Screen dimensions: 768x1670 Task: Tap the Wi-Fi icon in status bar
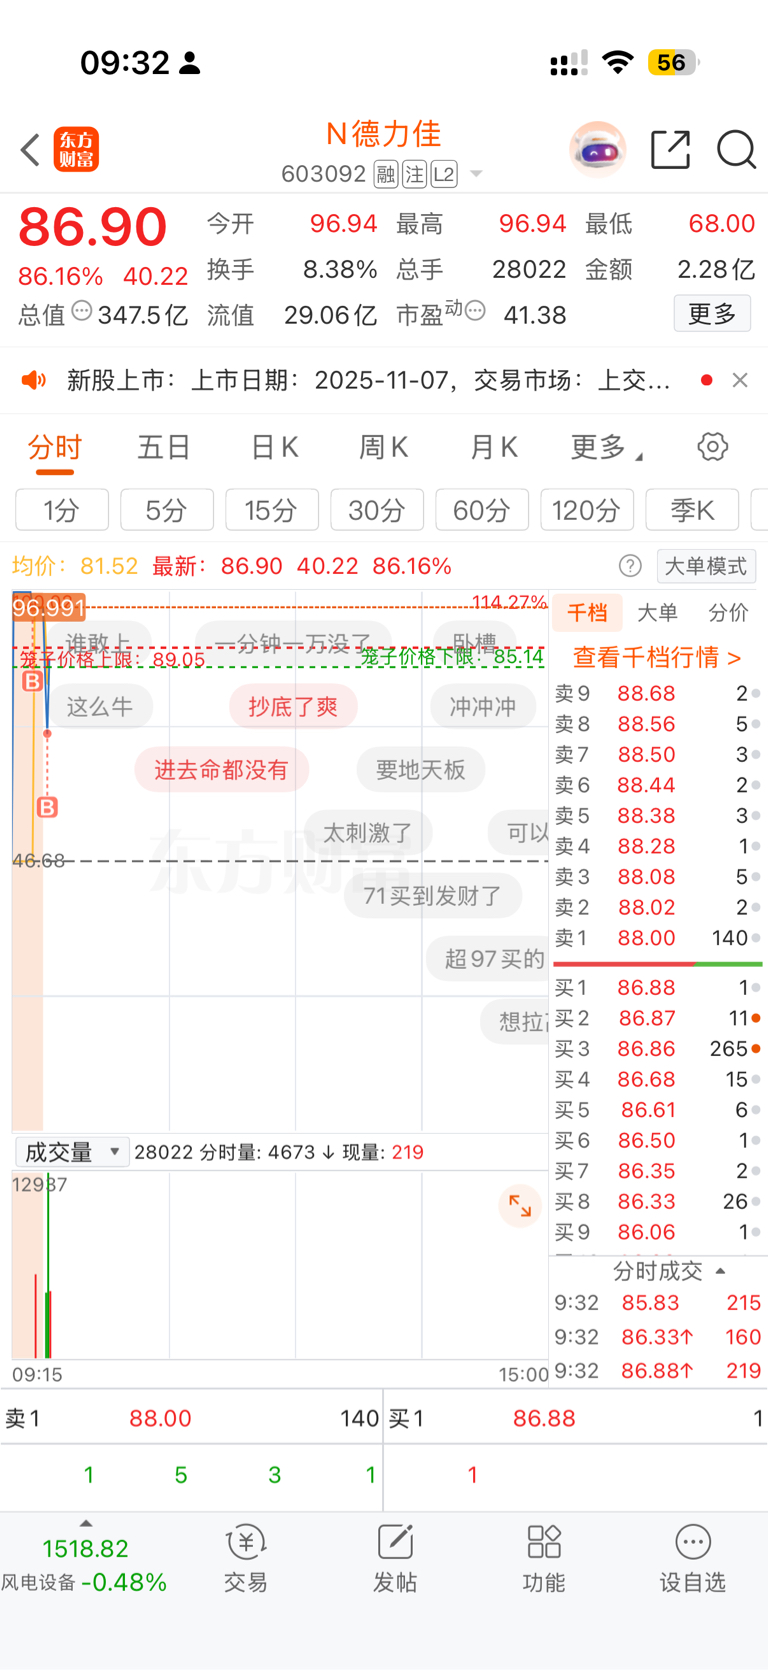[618, 63]
